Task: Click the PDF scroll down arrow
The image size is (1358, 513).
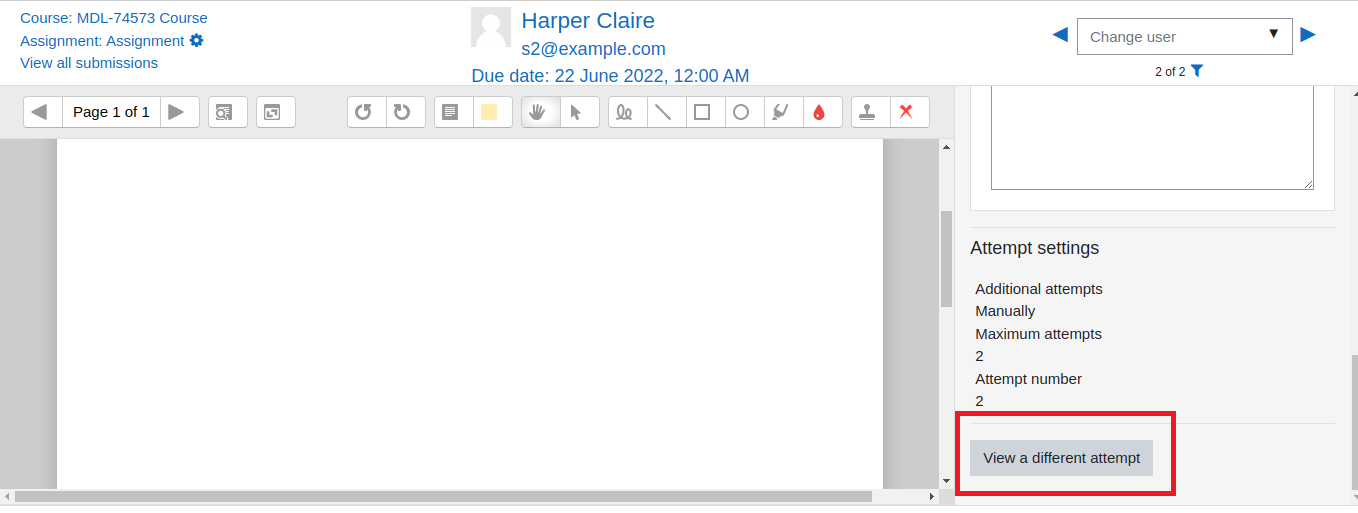Action: click(x=946, y=481)
